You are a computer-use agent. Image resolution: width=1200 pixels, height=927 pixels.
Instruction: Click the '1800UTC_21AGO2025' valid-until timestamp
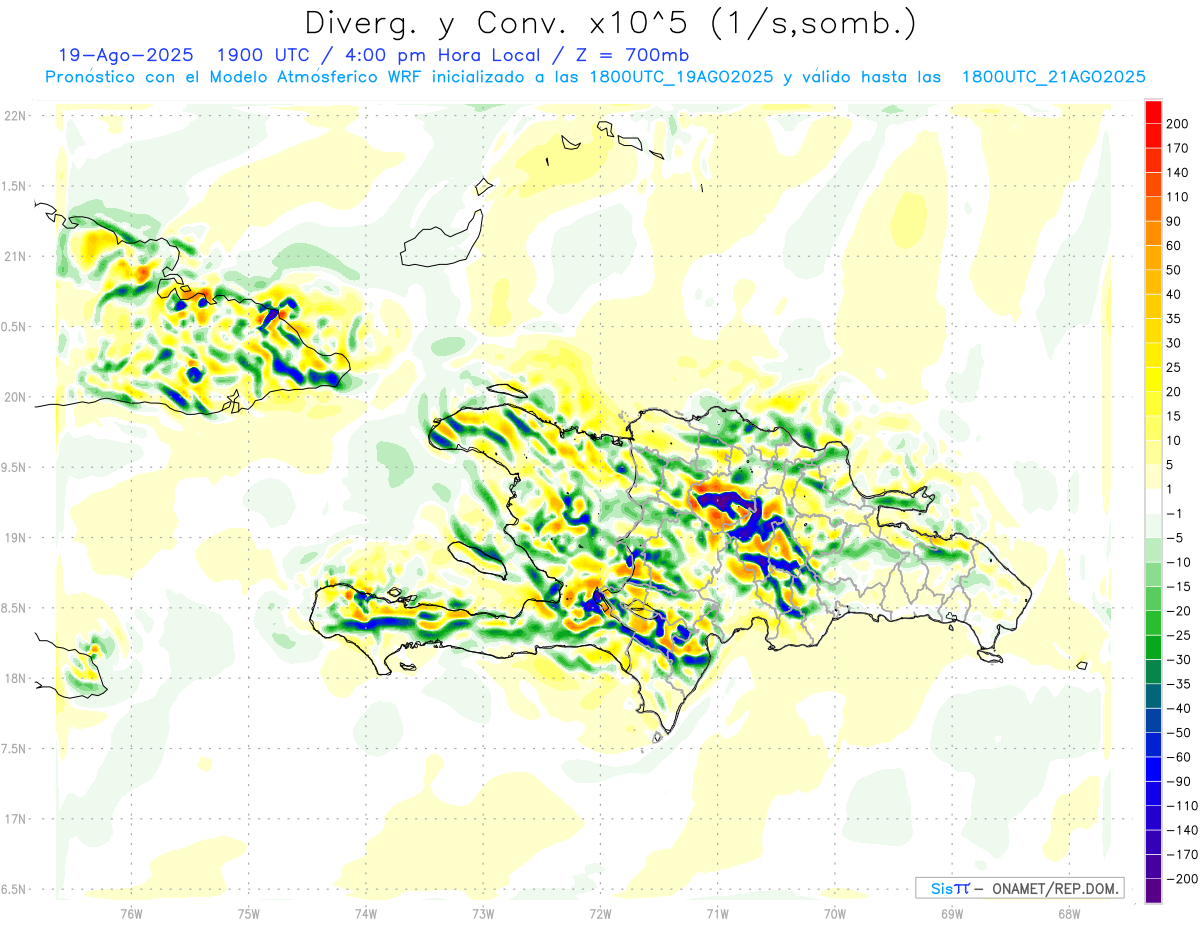tap(1053, 76)
